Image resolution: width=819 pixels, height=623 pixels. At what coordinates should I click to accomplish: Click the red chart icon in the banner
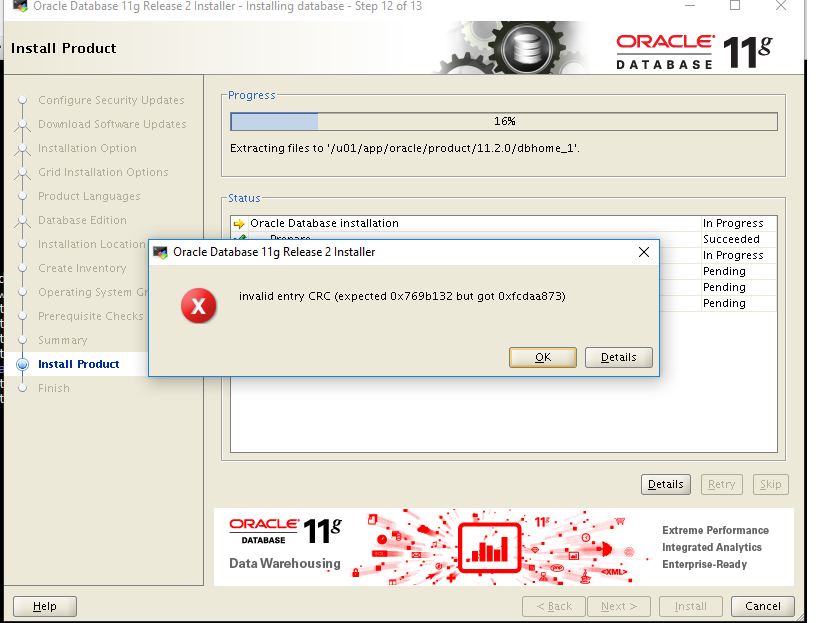pos(489,547)
